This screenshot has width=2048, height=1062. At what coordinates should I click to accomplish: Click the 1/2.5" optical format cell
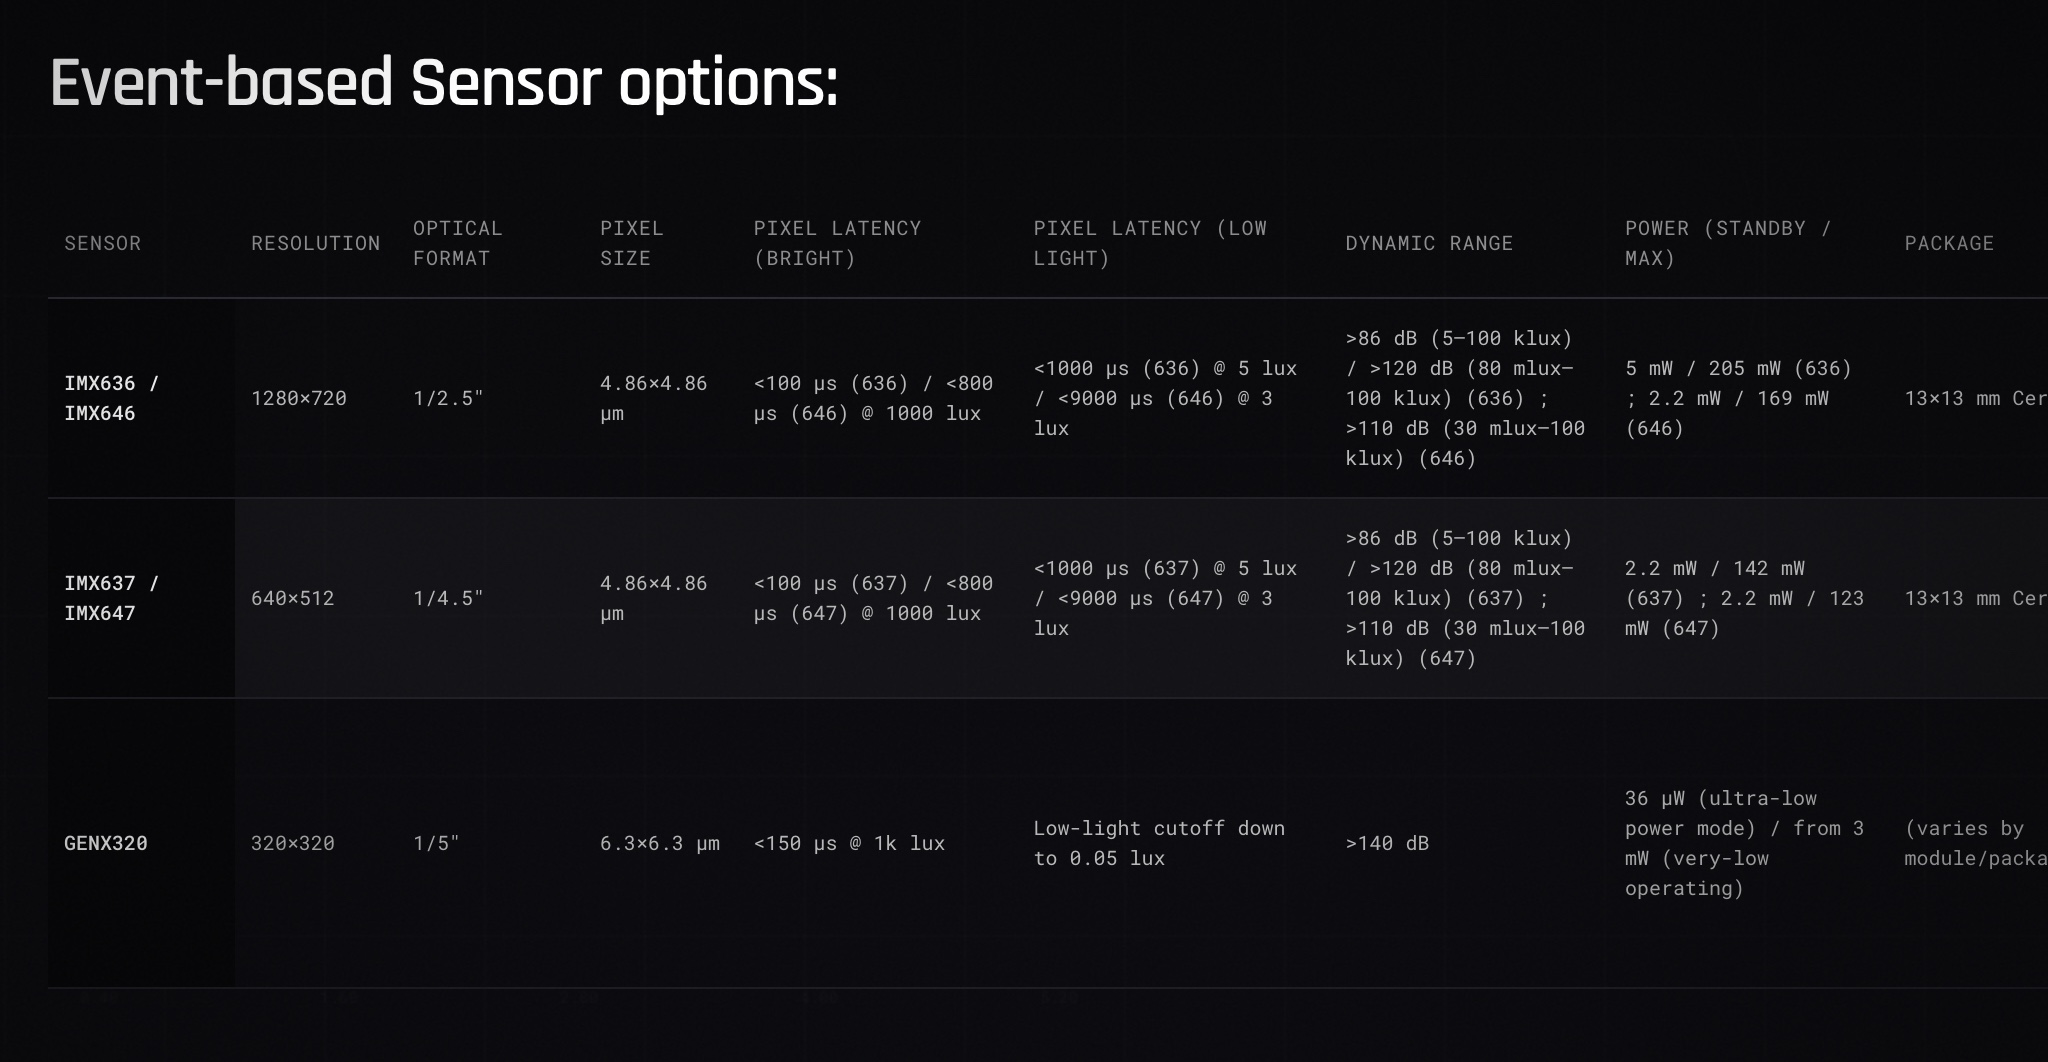pyautogui.click(x=448, y=398)
